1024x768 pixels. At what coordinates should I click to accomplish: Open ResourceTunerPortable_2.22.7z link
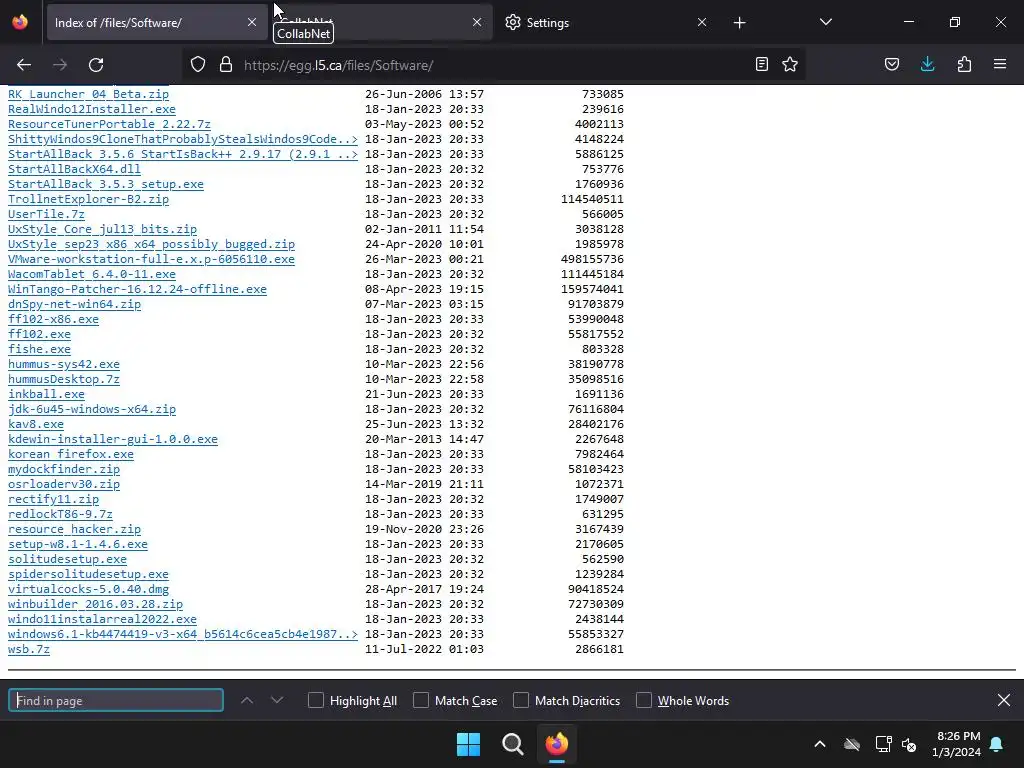pyautogui.click(x=109, y=124)
